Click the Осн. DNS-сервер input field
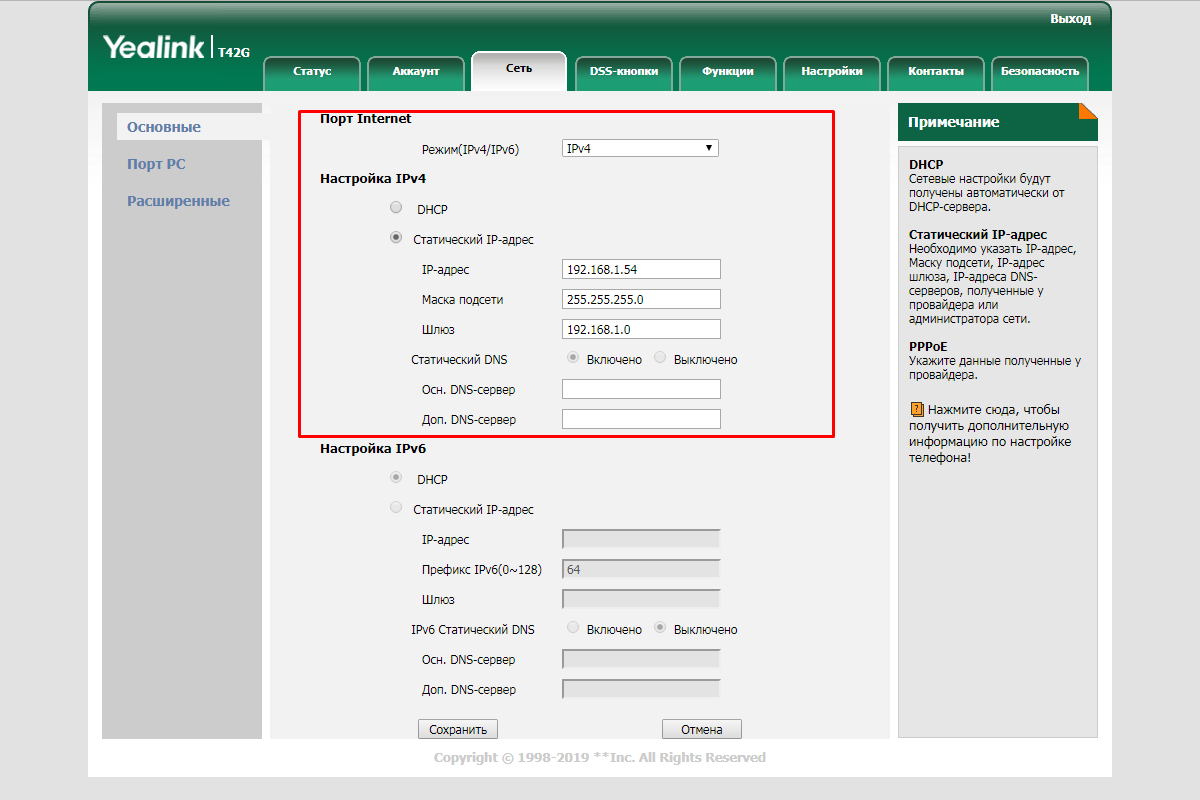Image resolution: width=1200 pixels, height=800 pixels. click(640, 388)
